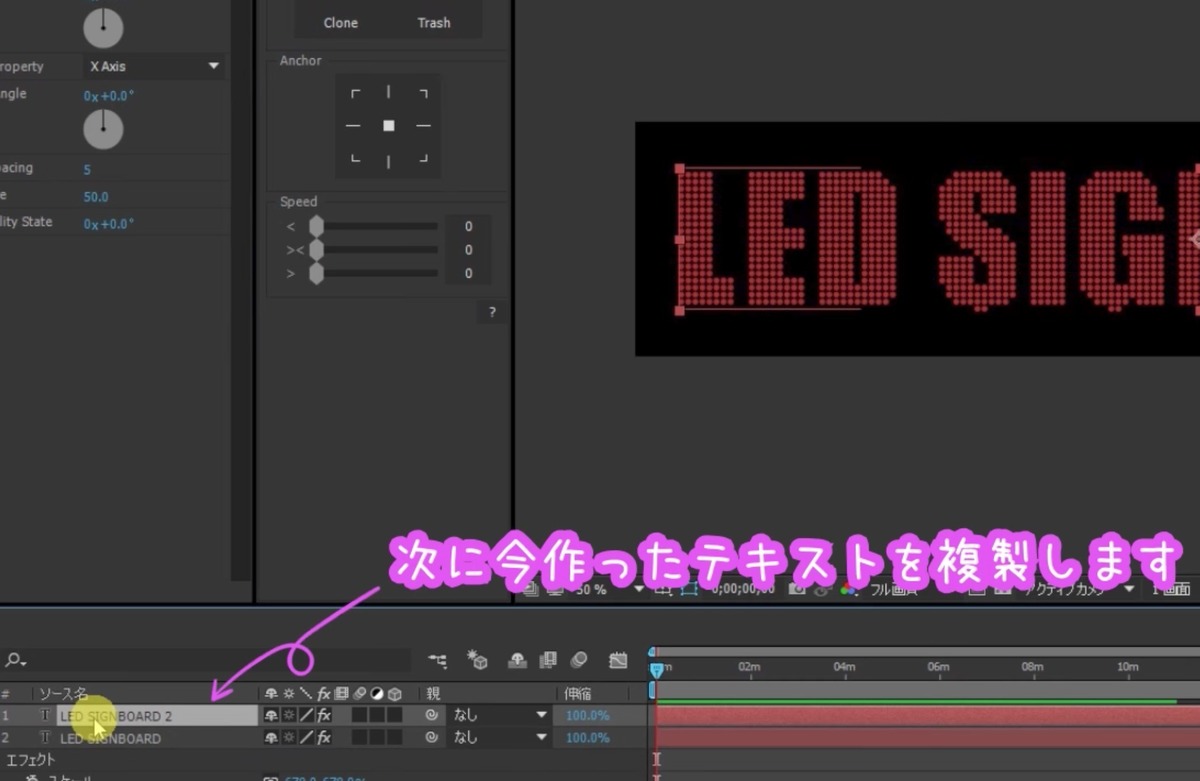The image size is (1200, 781).
Task: Open the Graph Editor in the timeline
Action: [x=618, y=660]
